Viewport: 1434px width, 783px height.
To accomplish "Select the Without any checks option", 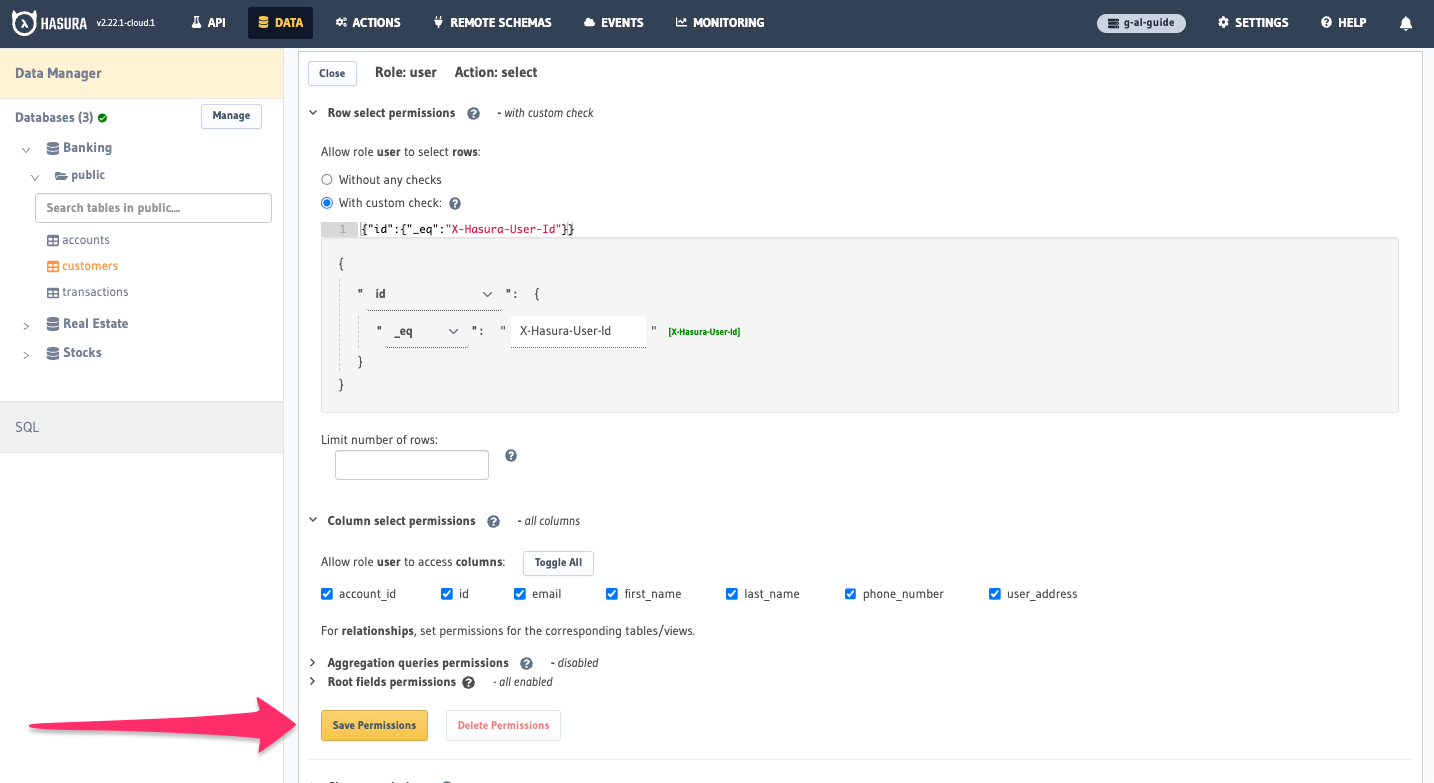I will pyautogui.click(x=327, y=179).
